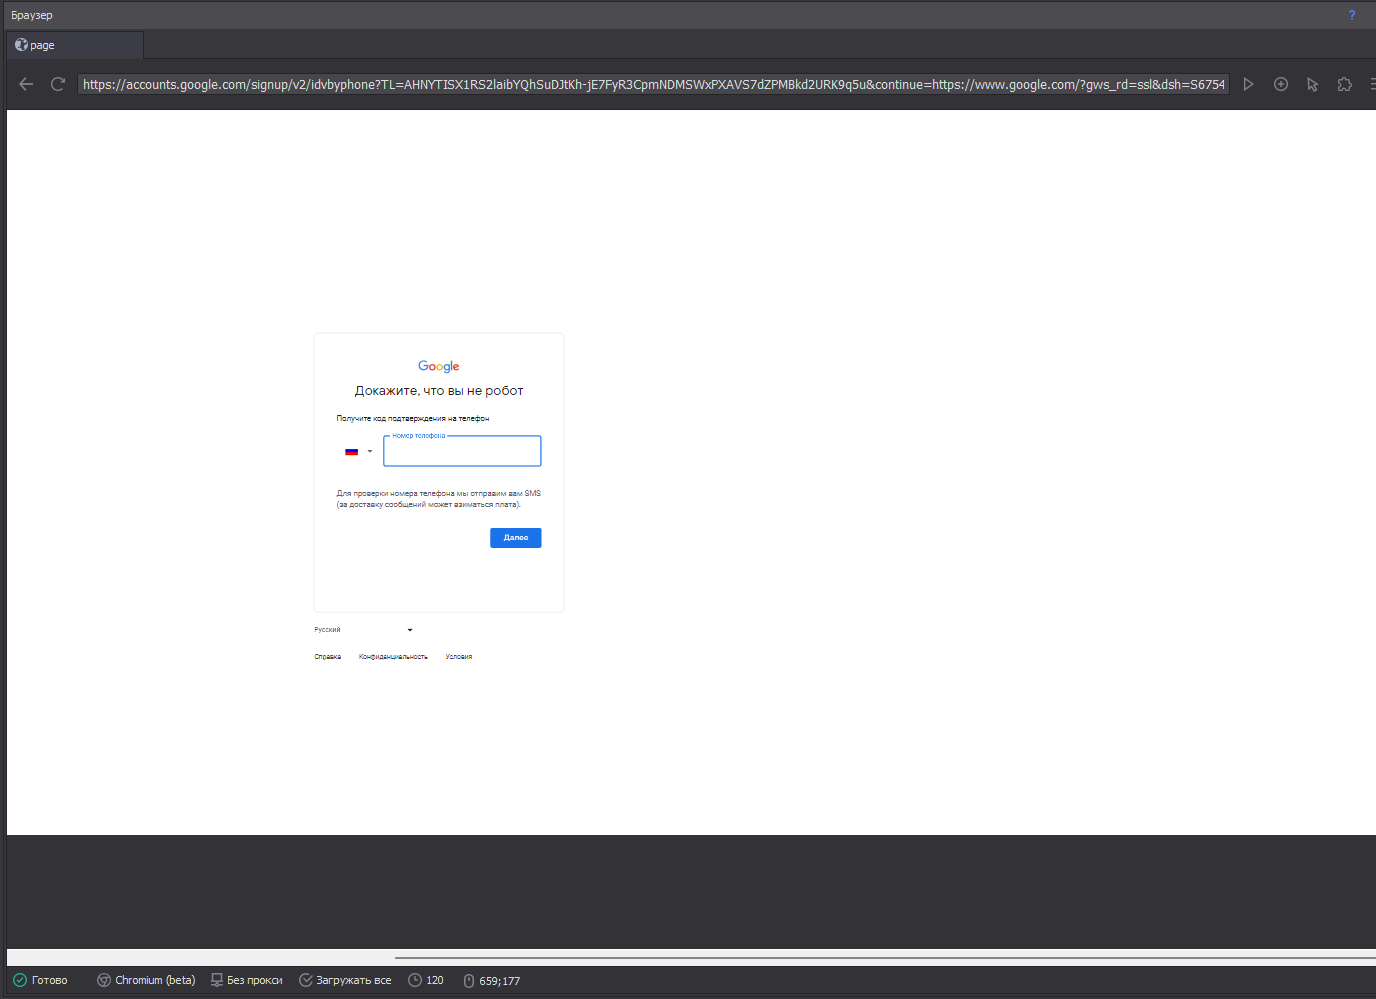Click the 659;177 coordinates value
Viewport: 1376px width, 999px height.
tap(500, 981)
